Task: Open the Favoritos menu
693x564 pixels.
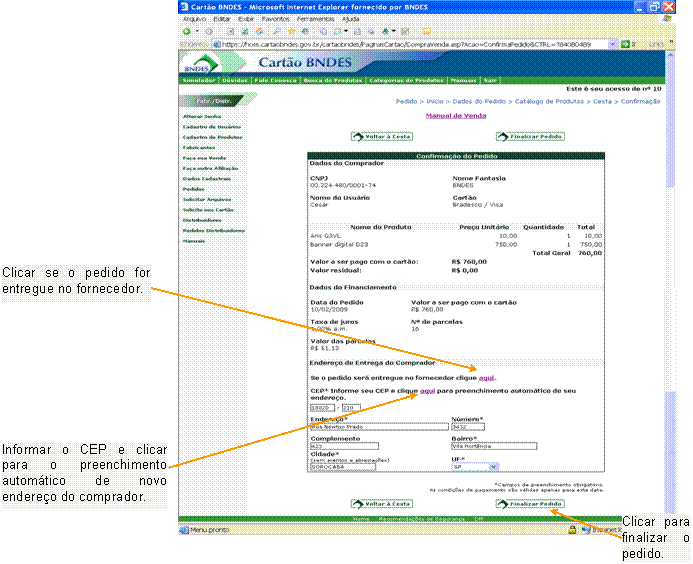Action: click(275, 19)
